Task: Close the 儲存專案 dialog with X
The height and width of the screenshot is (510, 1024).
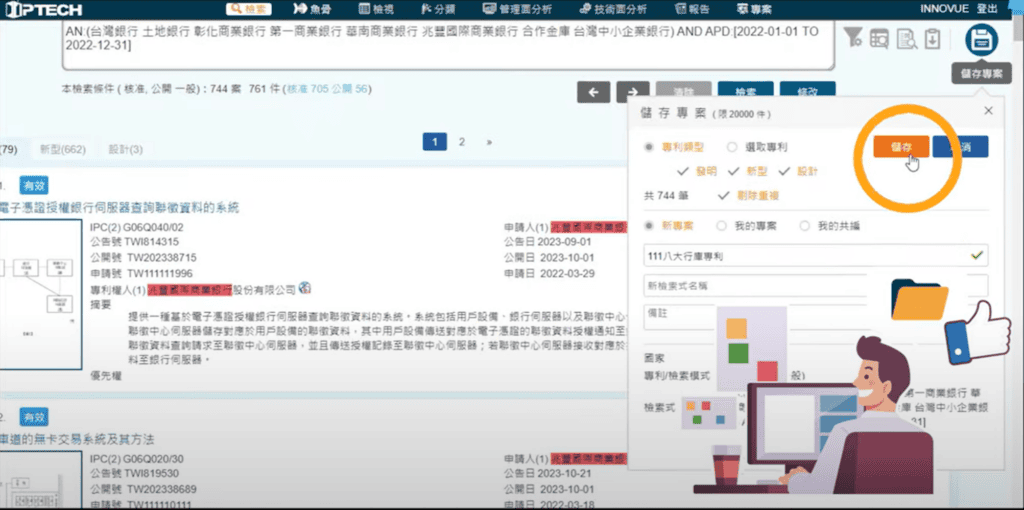Action: (x=988, y=111)
